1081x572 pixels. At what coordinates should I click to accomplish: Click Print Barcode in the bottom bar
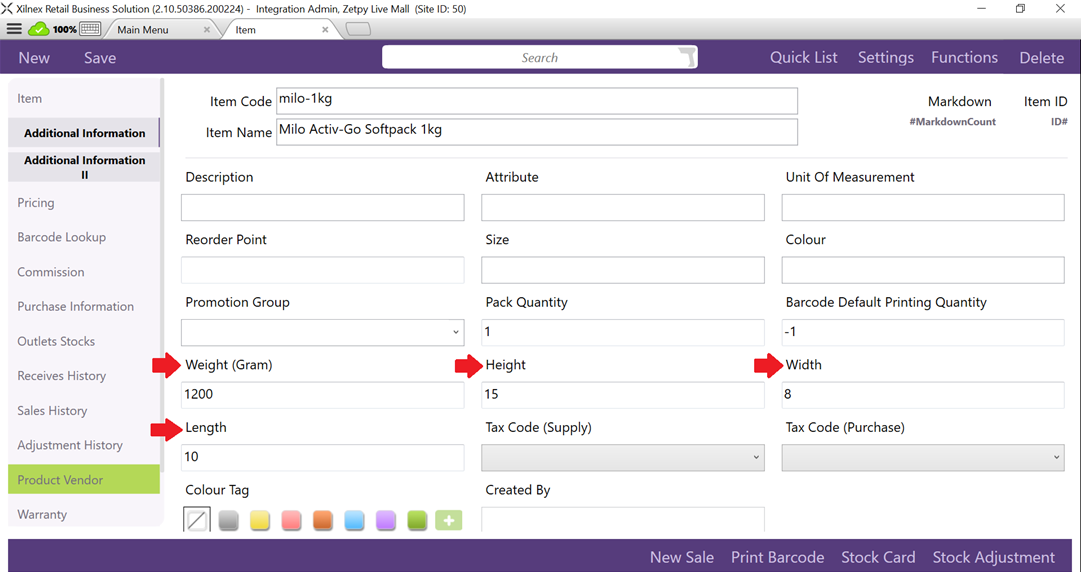[x=777, y=557]
